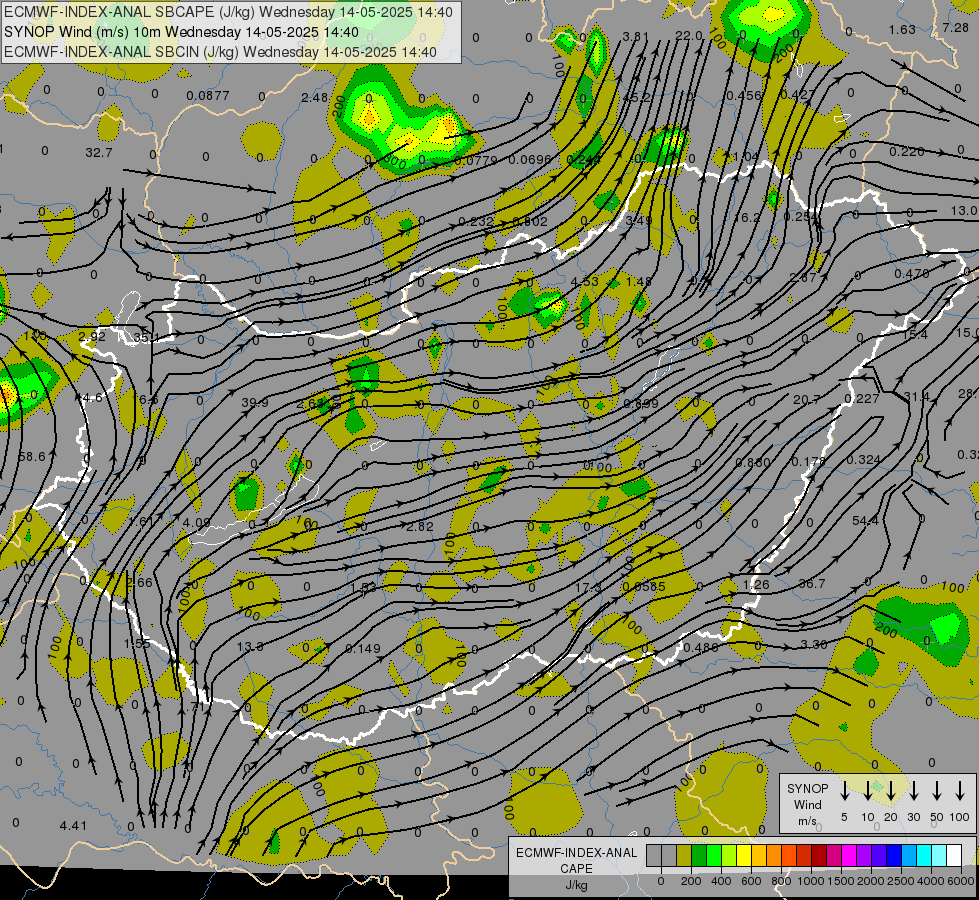979x900 pixels.
Task: Click the '39.9' value on the map
Action: click(255, 402)
